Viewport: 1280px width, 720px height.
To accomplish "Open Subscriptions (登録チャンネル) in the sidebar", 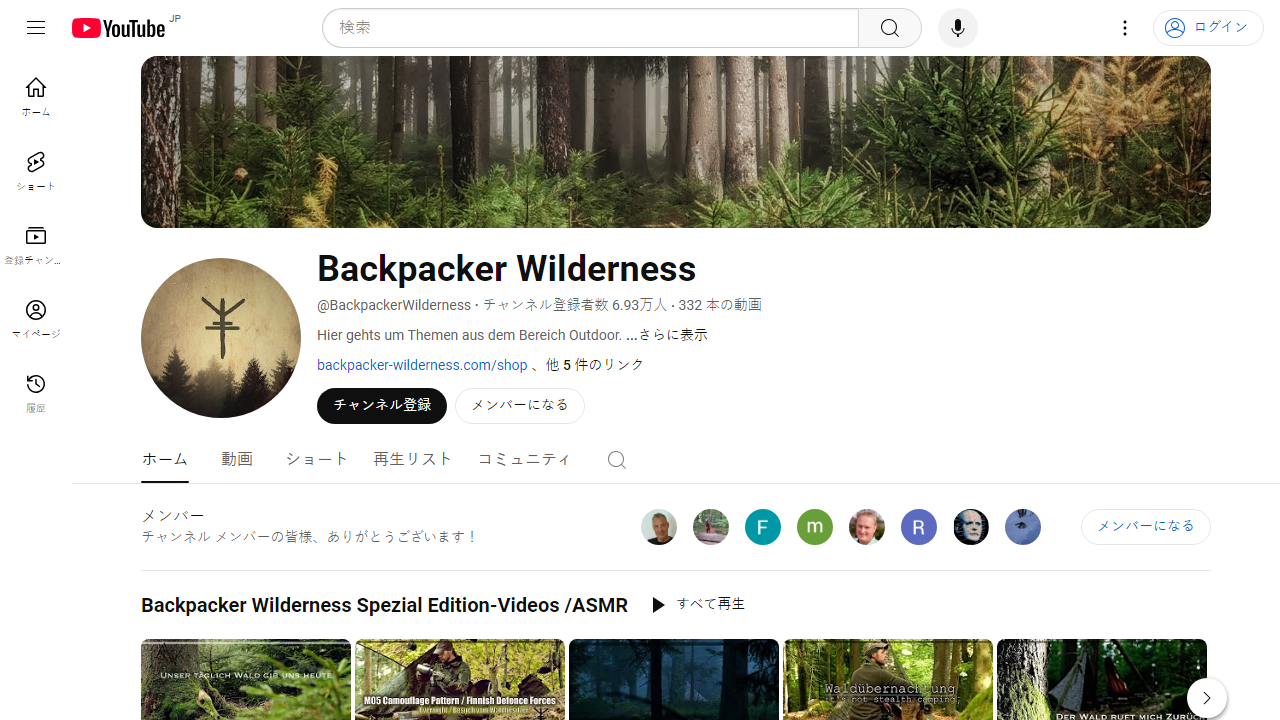I will click(36, 245).
